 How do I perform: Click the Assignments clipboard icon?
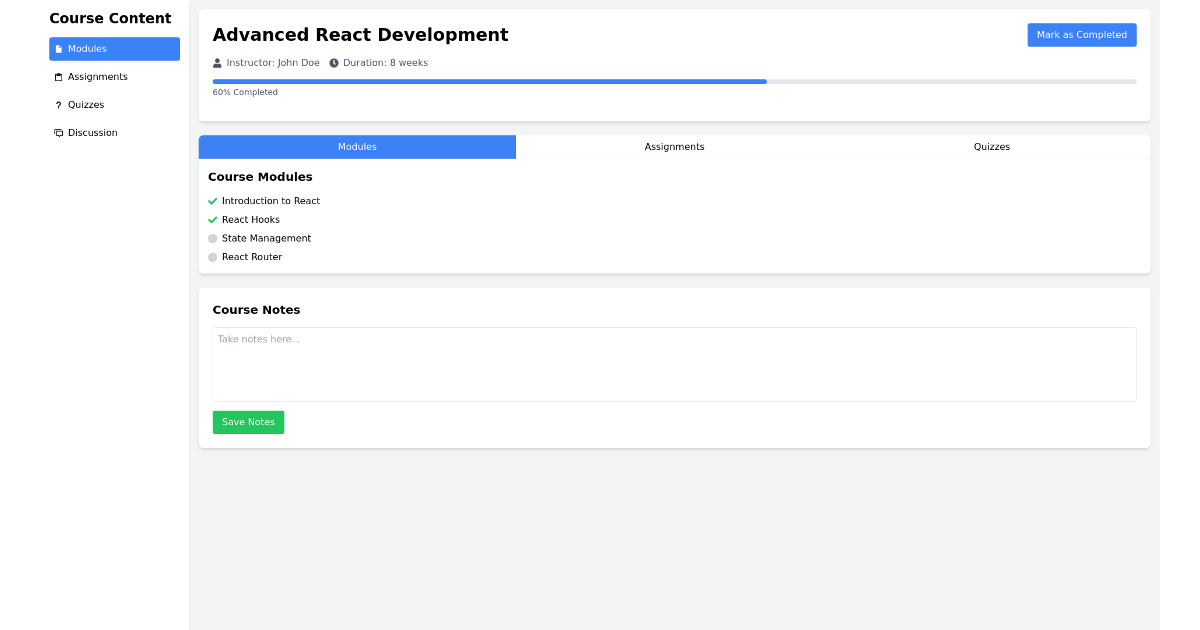point(57,76)
